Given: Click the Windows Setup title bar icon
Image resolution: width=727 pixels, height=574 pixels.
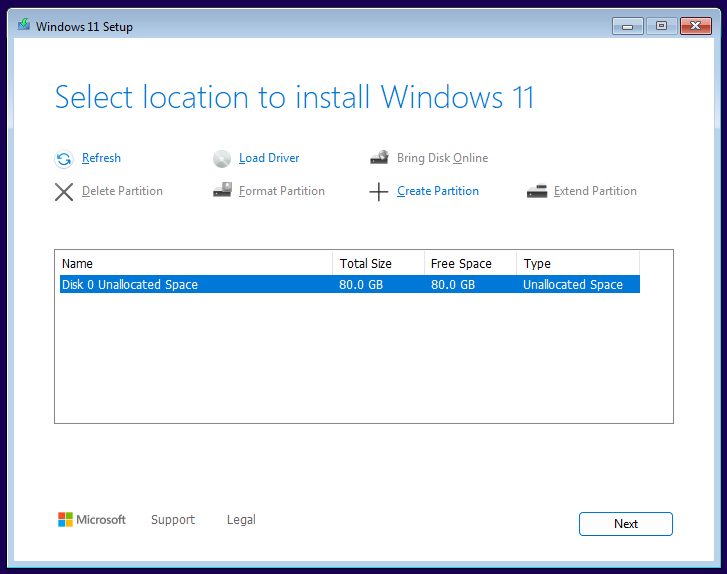Looking at the screenshot, I should pyautogui.click(x=24, y=25).
